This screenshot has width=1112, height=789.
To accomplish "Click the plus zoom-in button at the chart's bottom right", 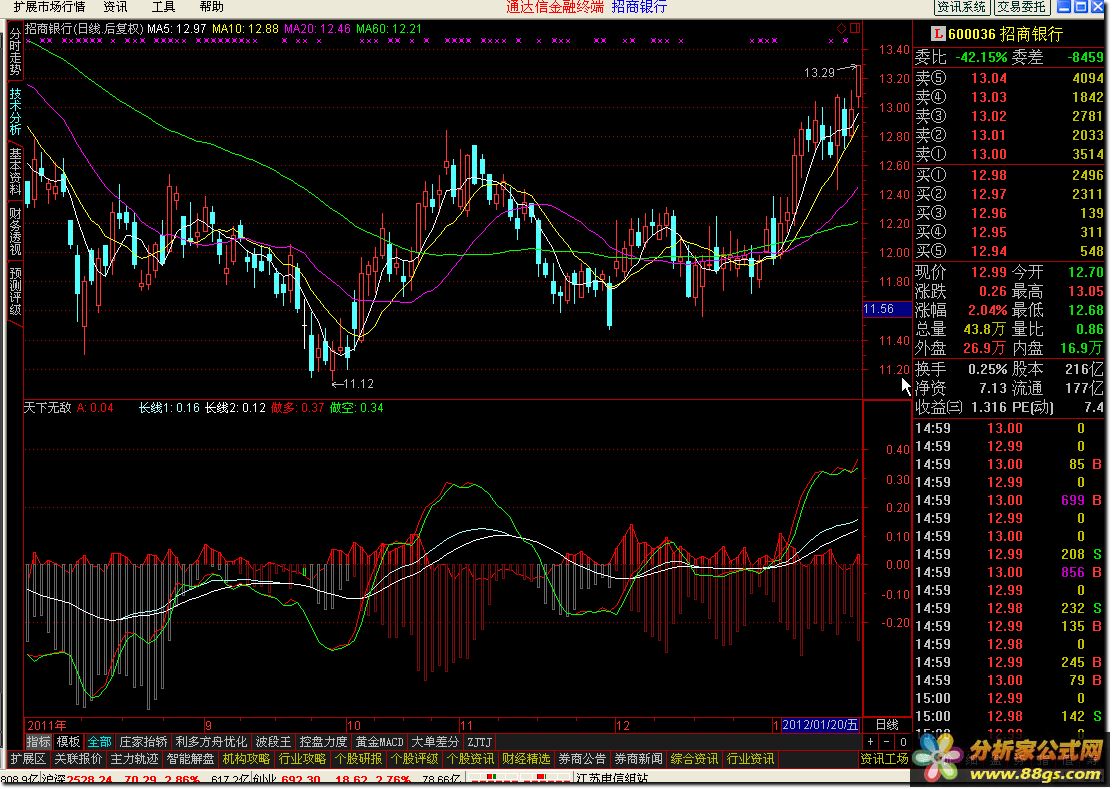I will pos(871,742).
